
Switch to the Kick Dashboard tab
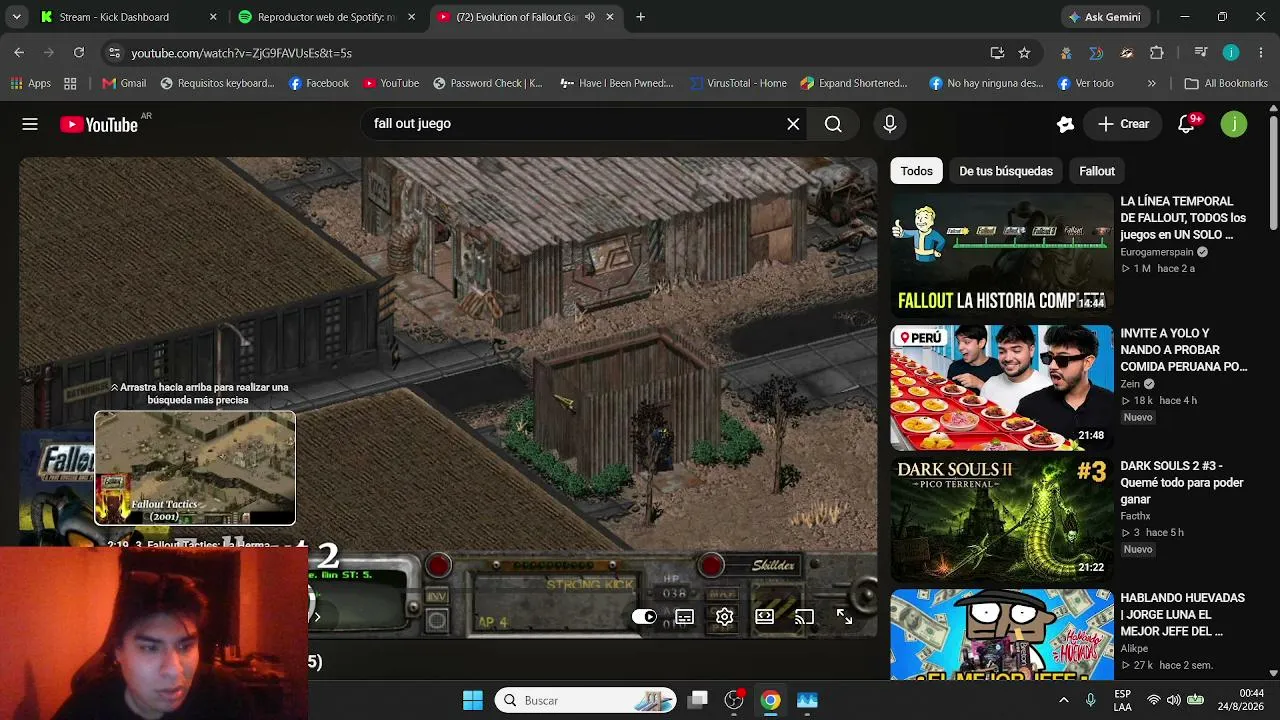pyautogui.click(x=114, y=17)
